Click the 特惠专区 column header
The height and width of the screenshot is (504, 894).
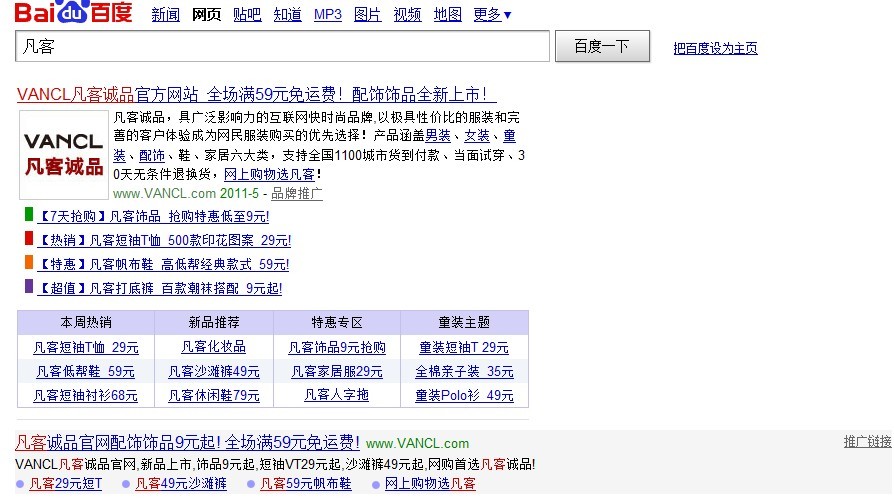(337, 323)
